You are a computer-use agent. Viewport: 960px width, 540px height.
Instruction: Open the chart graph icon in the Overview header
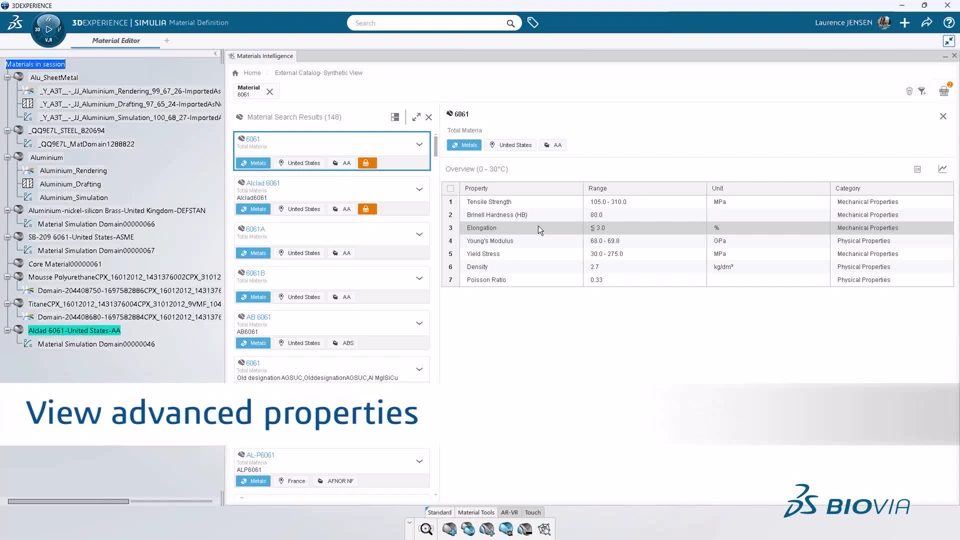(942, 169)
